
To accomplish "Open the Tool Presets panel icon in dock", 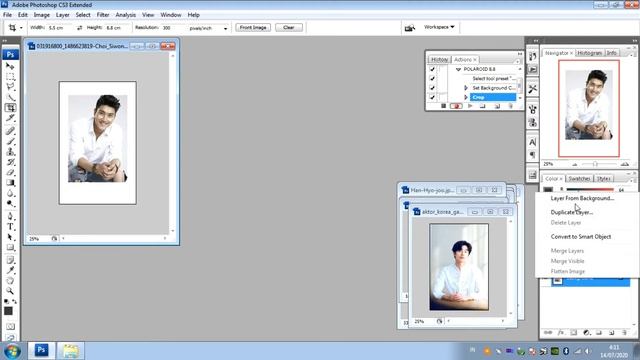I will tap(532, 89).
